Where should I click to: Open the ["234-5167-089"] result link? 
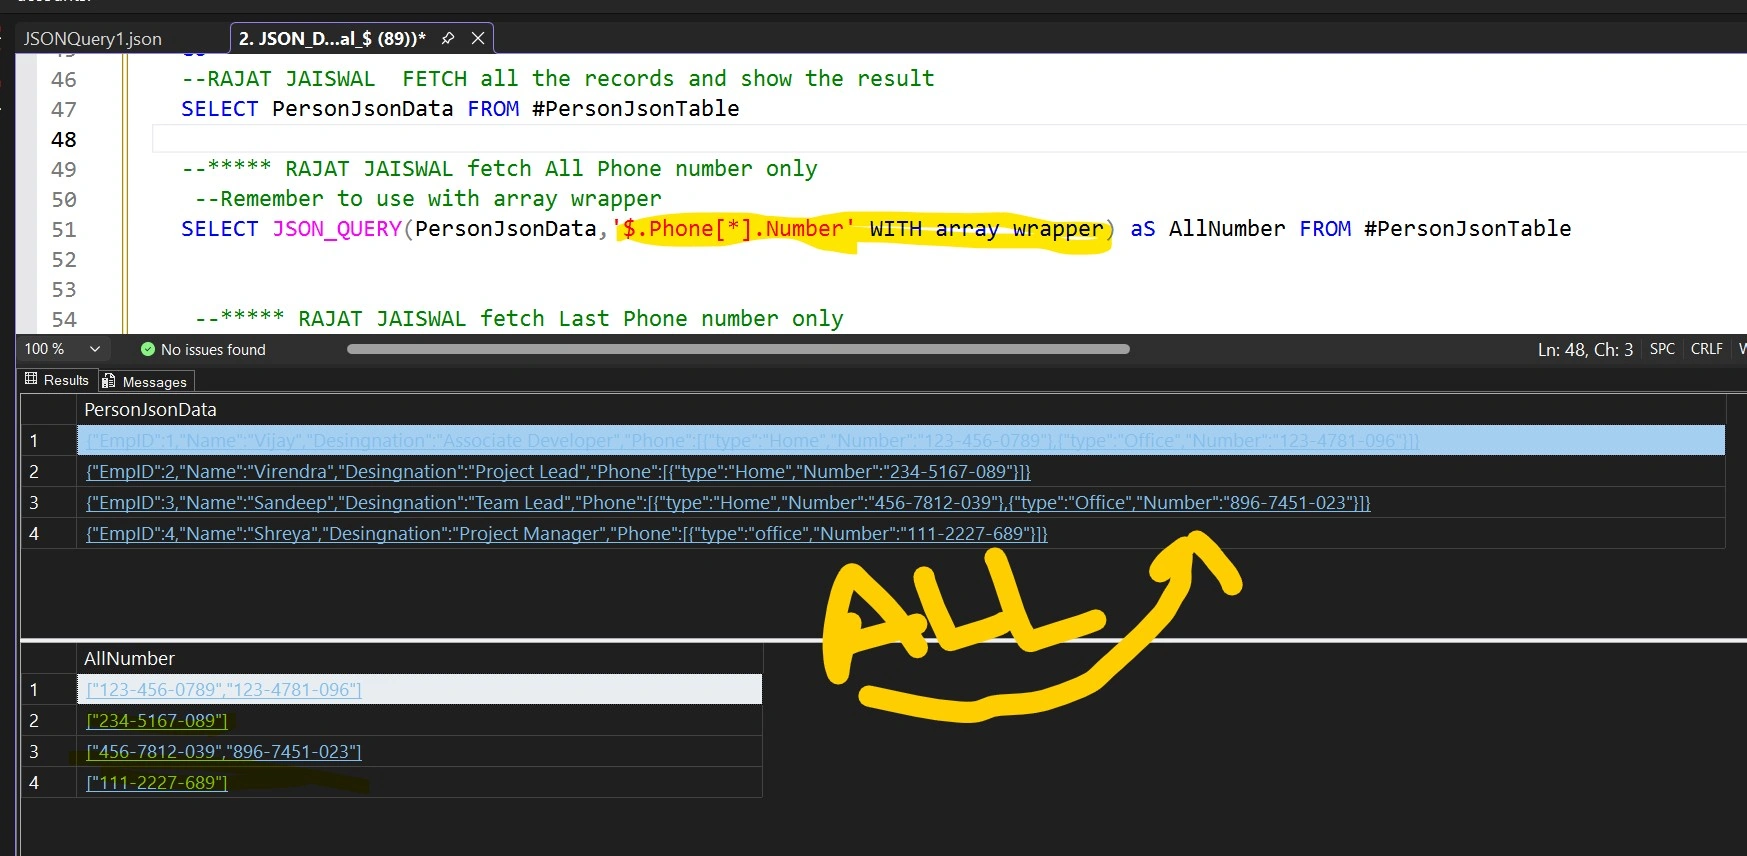[x=157, y=721]
